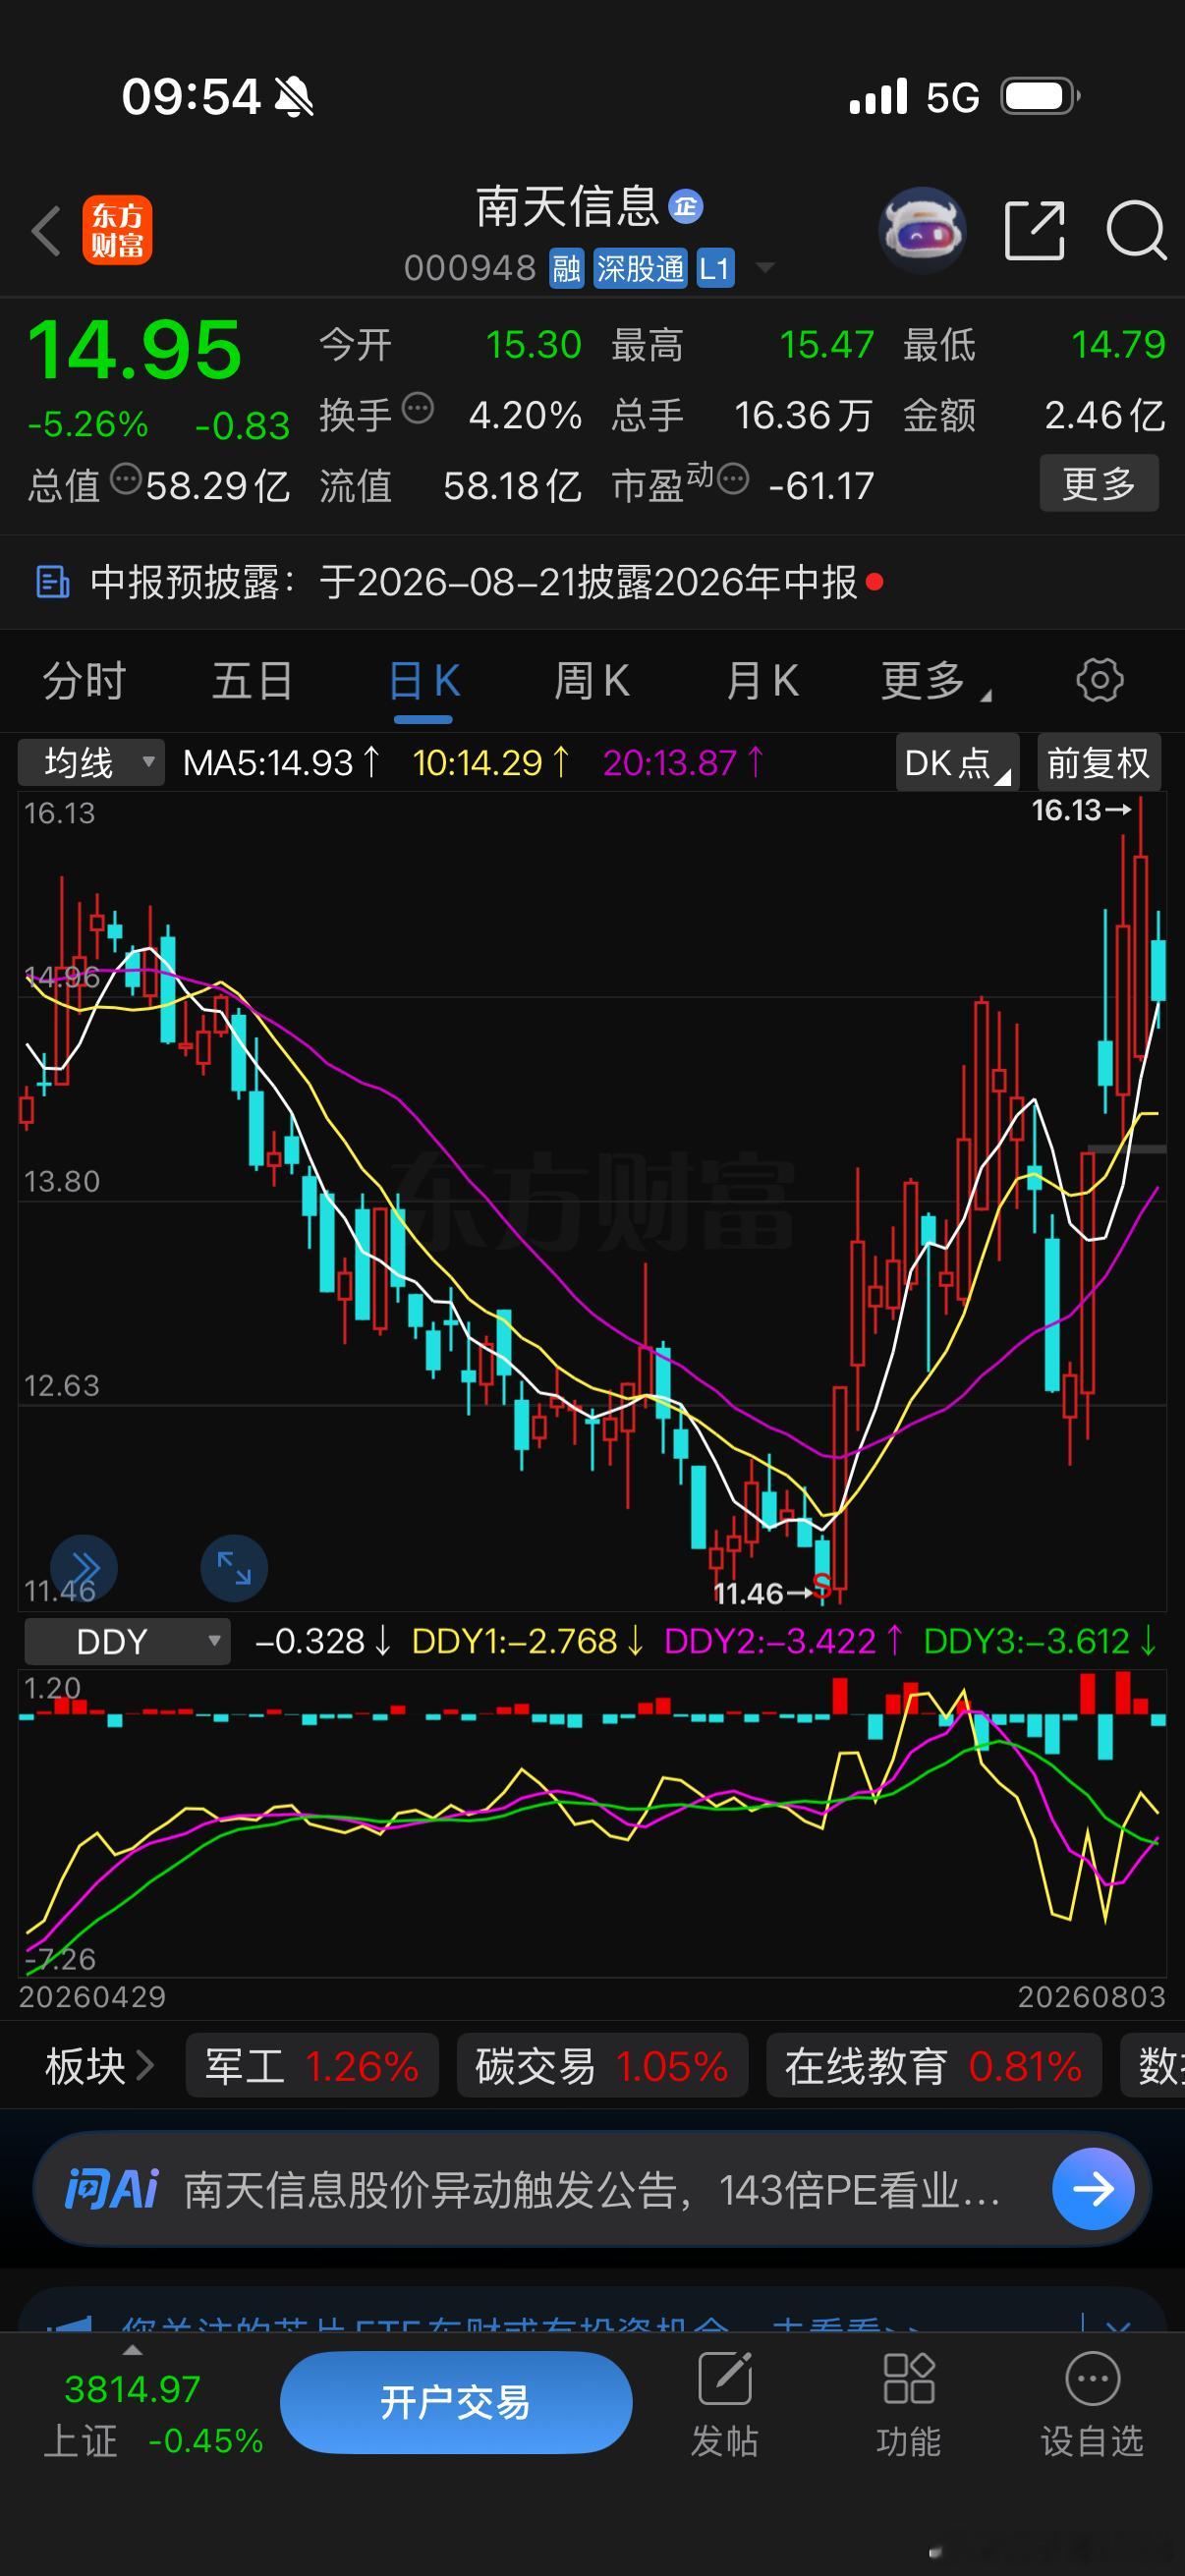Tap the MA5:14.93 value label
The image size is (1185, 2576).
pyautogui.click(x=281, y=763)
